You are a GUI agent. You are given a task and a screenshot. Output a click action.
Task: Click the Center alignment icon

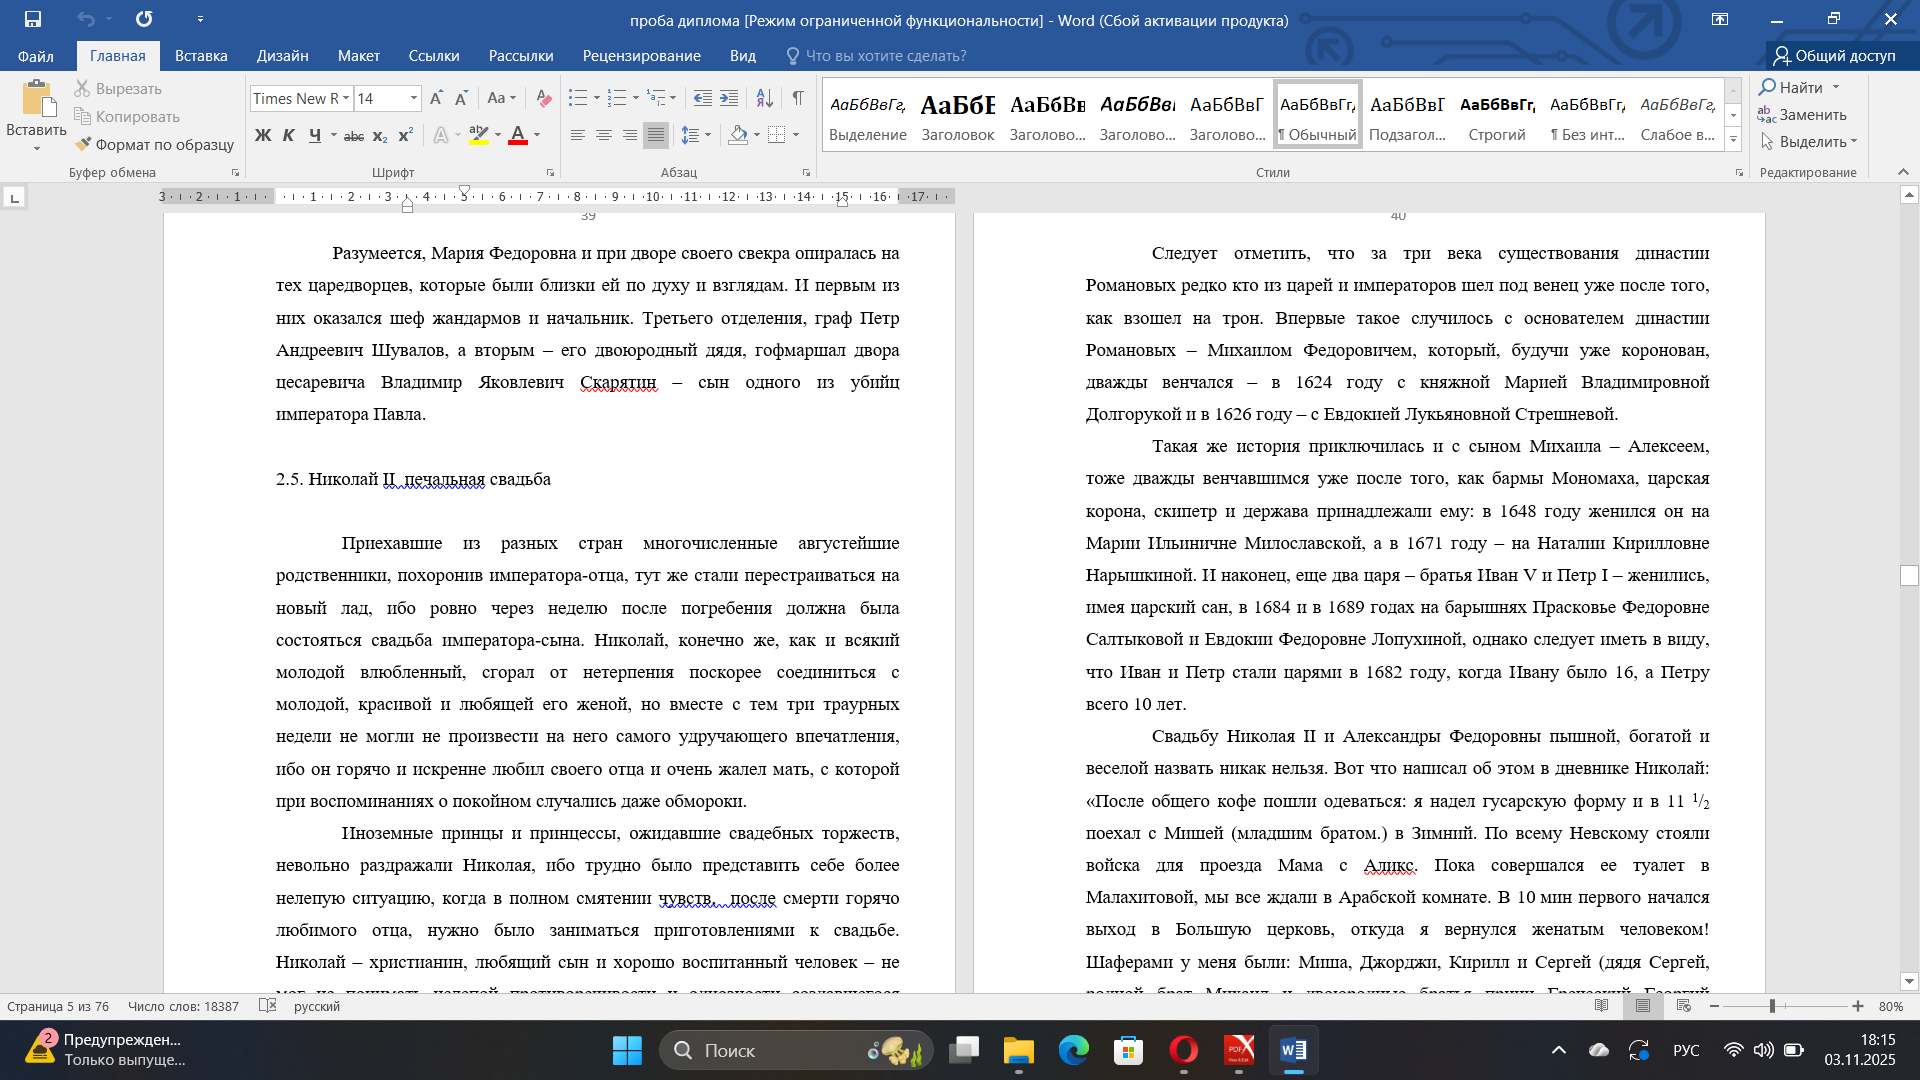604,135
